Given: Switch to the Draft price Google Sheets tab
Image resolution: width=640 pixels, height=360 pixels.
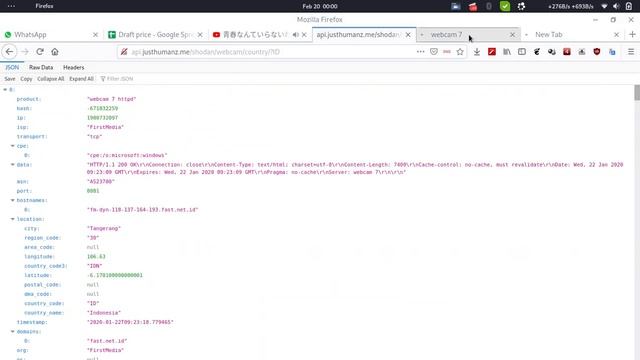Looking at the screenshot, I should [155, 35].
